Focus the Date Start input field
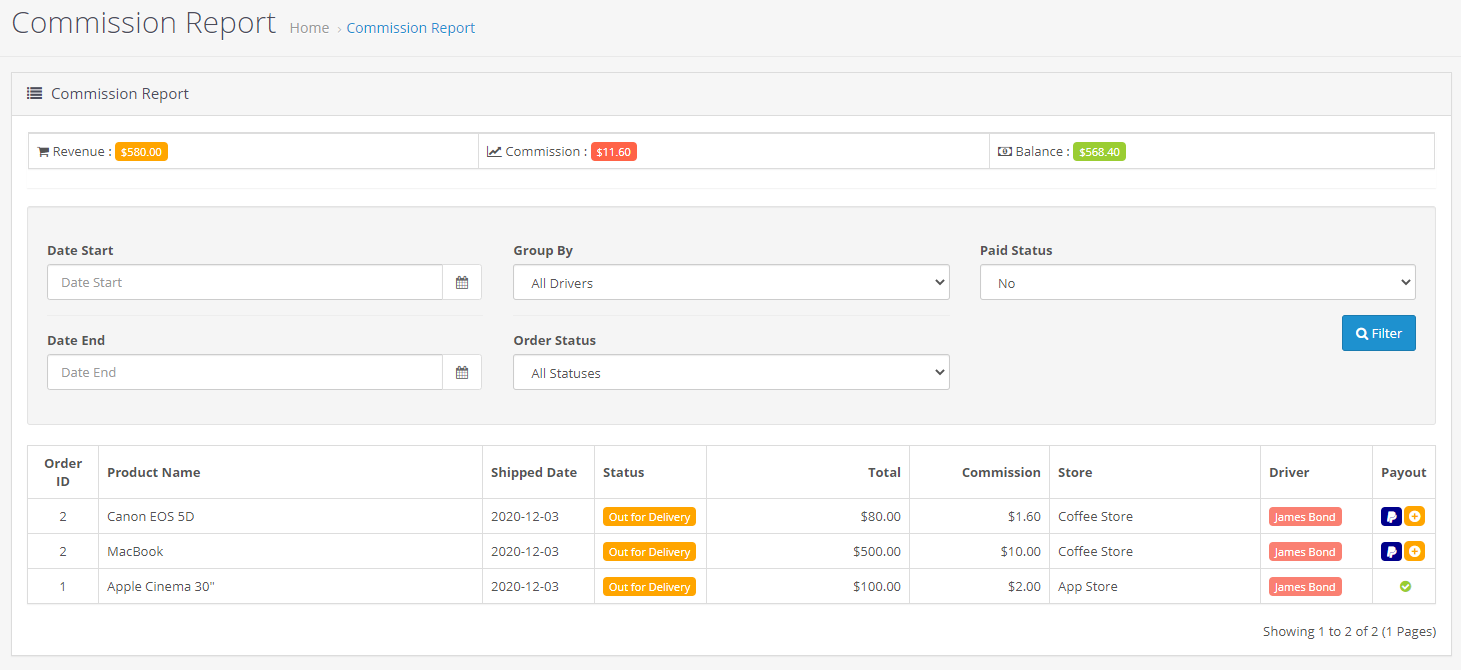 pyautogui.click(x=245, y=283)
